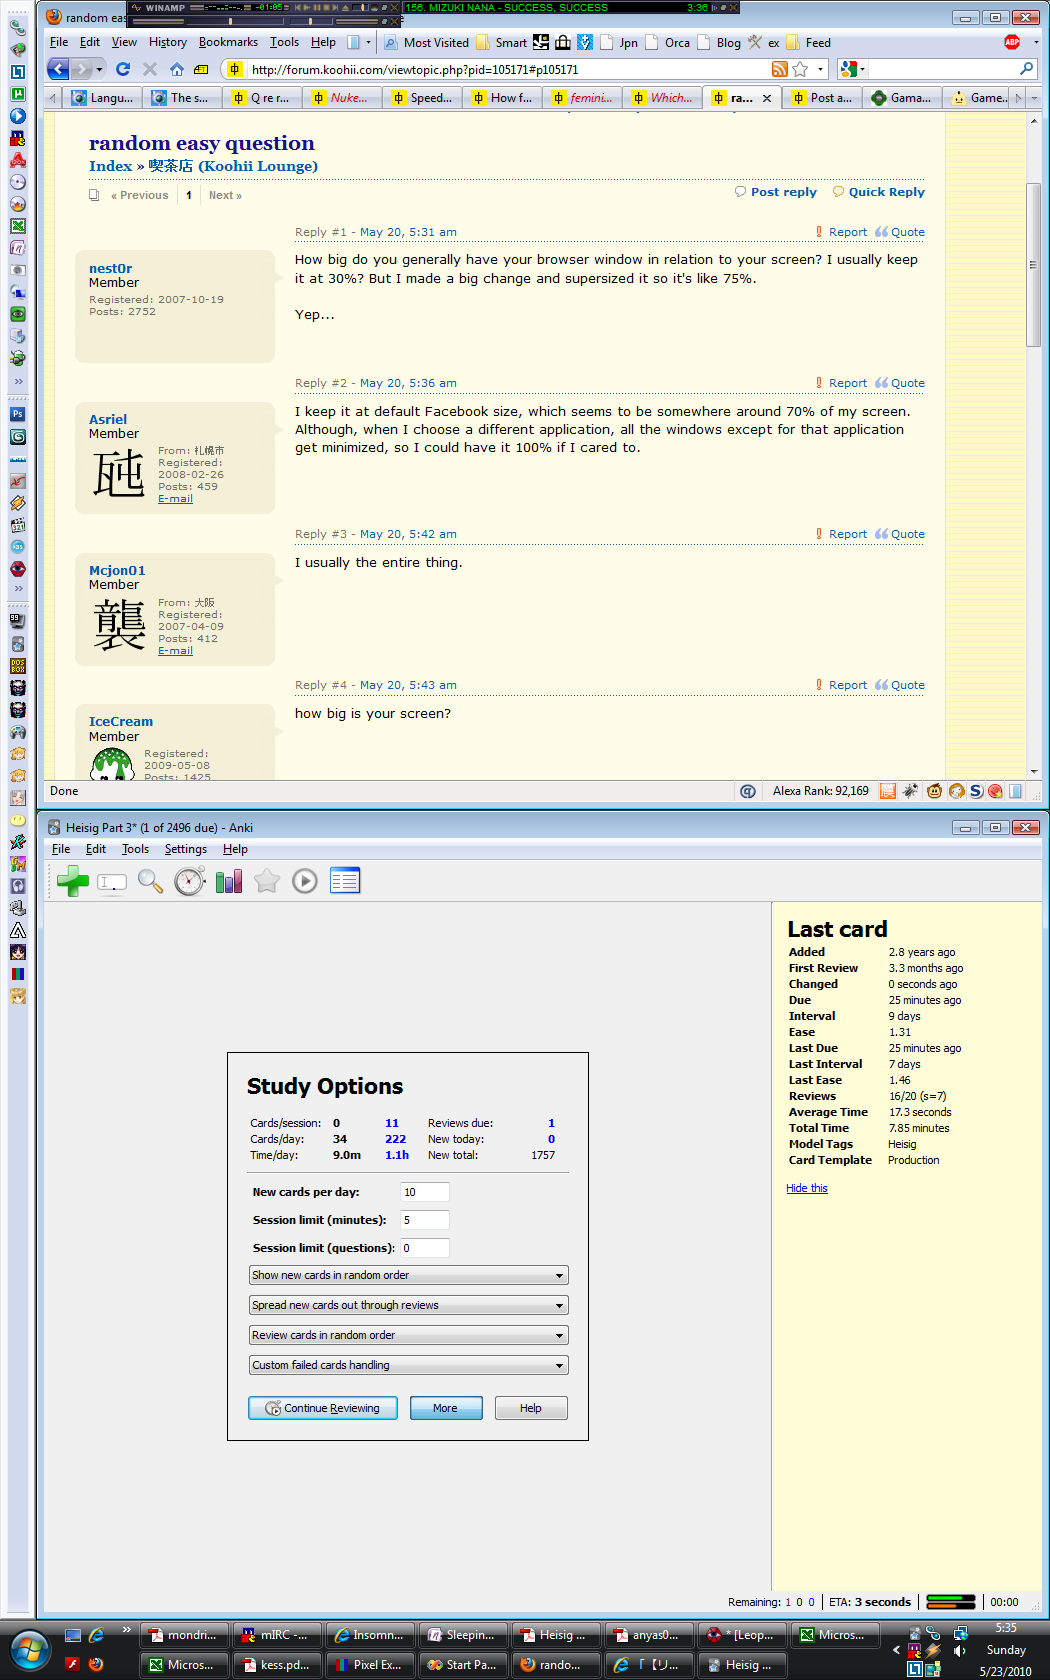Image resolution: width=1050 pixels, height=1680 pixels.
Task: Click the Continue Reviewing button
Action: (x=322, y=1408)
